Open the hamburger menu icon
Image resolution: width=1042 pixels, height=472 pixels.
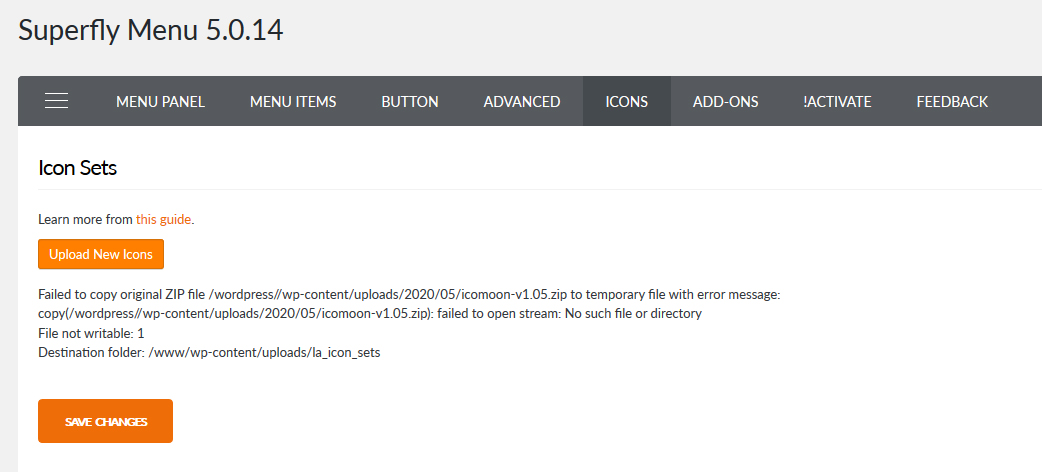click(56, 101)
